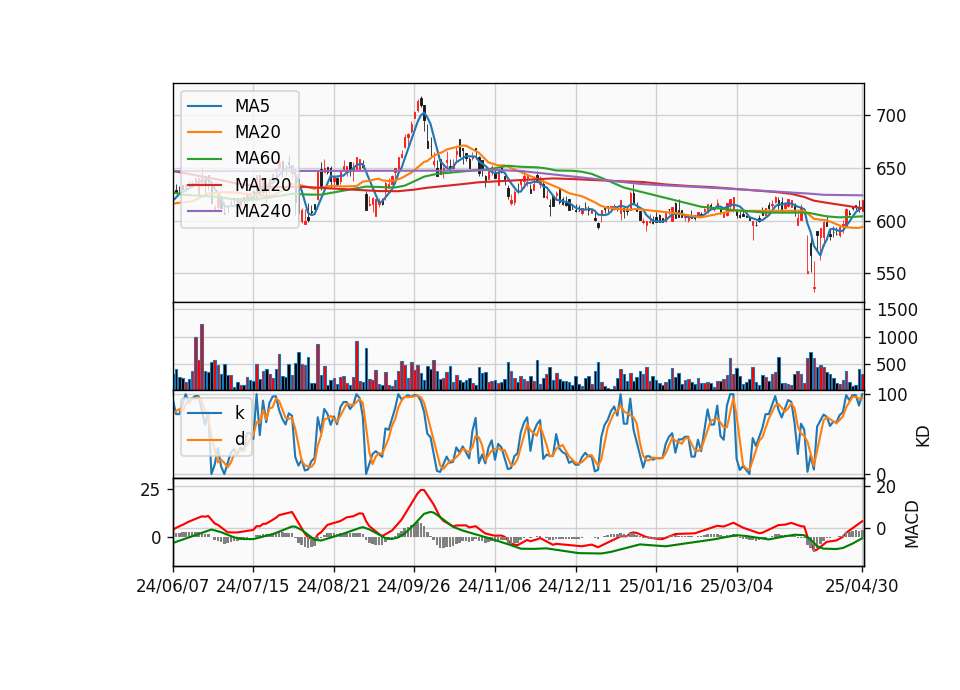Image resolution: width=960 pixels, height=690 pixels.
Task: Click the 550 price axis label
Action: [891, 274]
